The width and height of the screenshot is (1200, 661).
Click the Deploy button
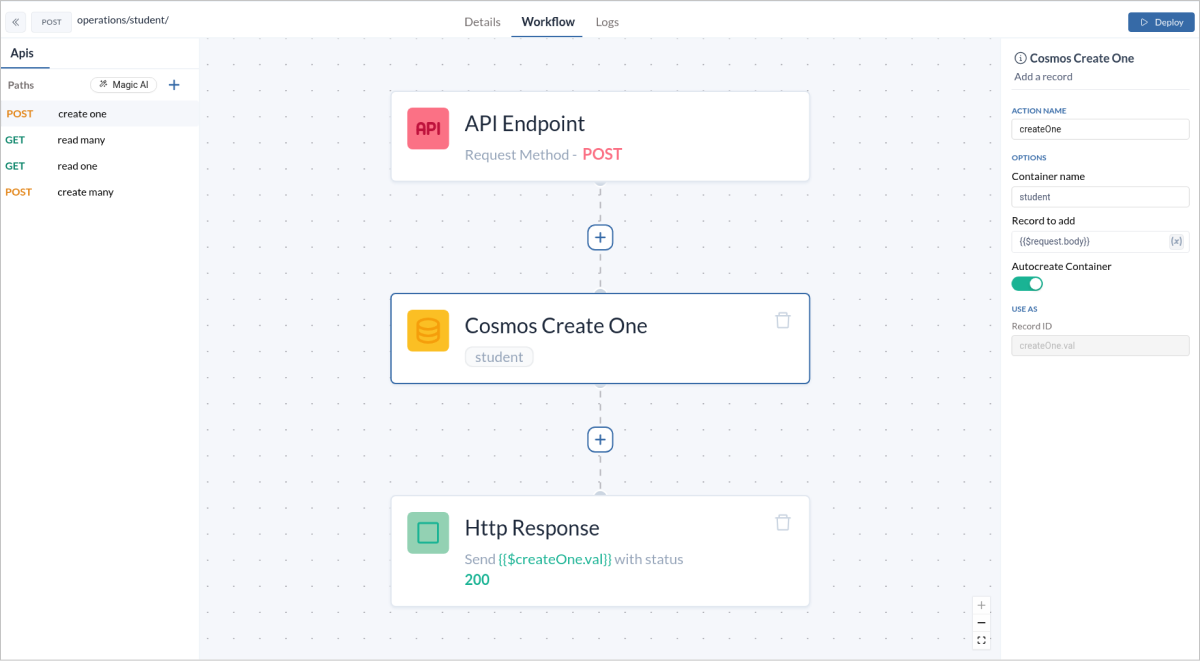[x=1160, y=22]
